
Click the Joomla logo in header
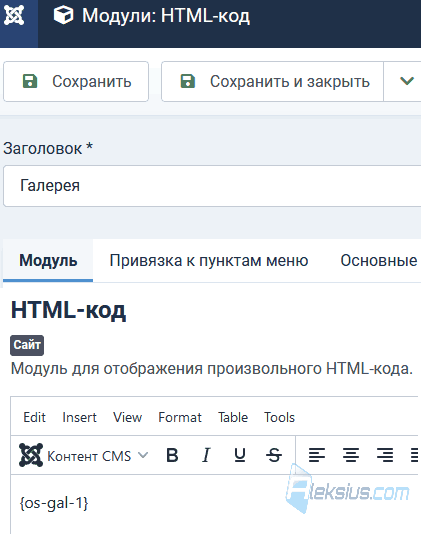pos(14,16)
